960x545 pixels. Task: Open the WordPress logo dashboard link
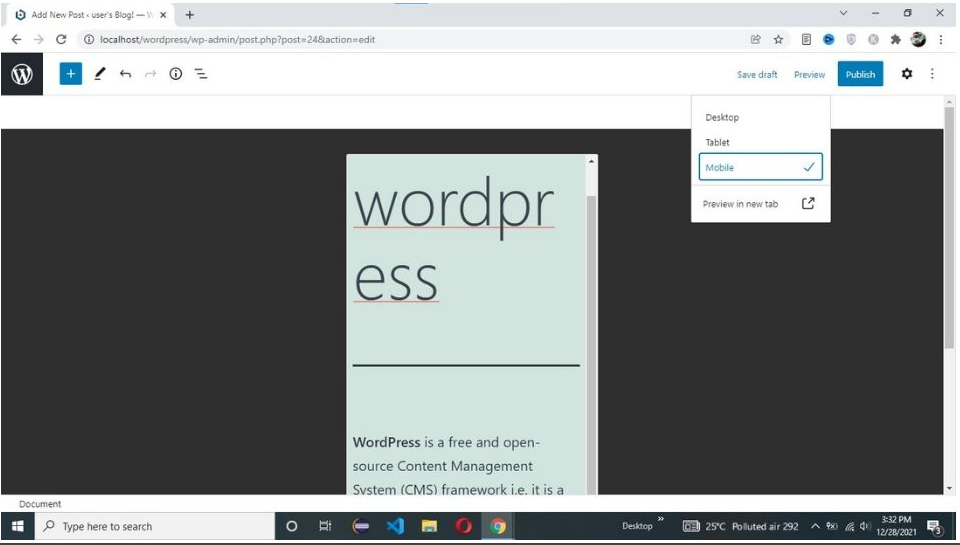tap(22, 74)
